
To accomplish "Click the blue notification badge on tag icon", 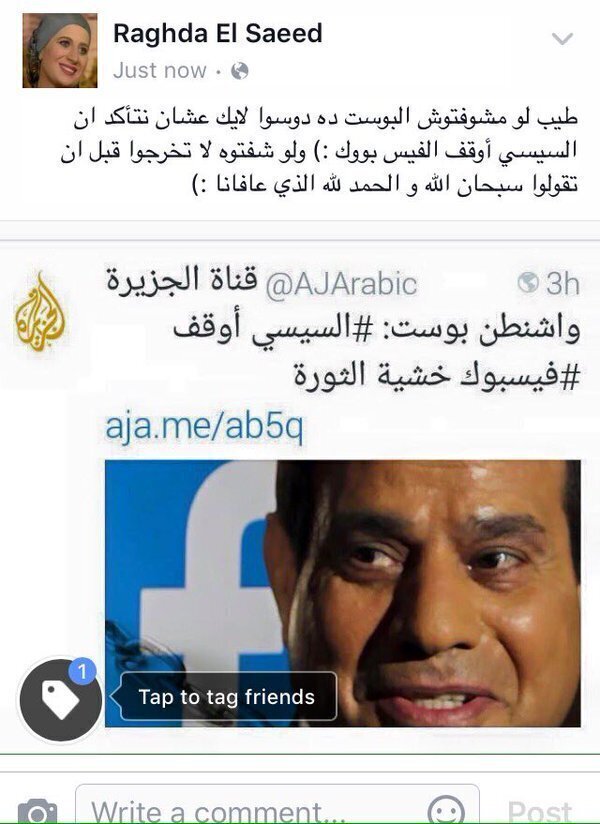I will [x=81, y=671].
